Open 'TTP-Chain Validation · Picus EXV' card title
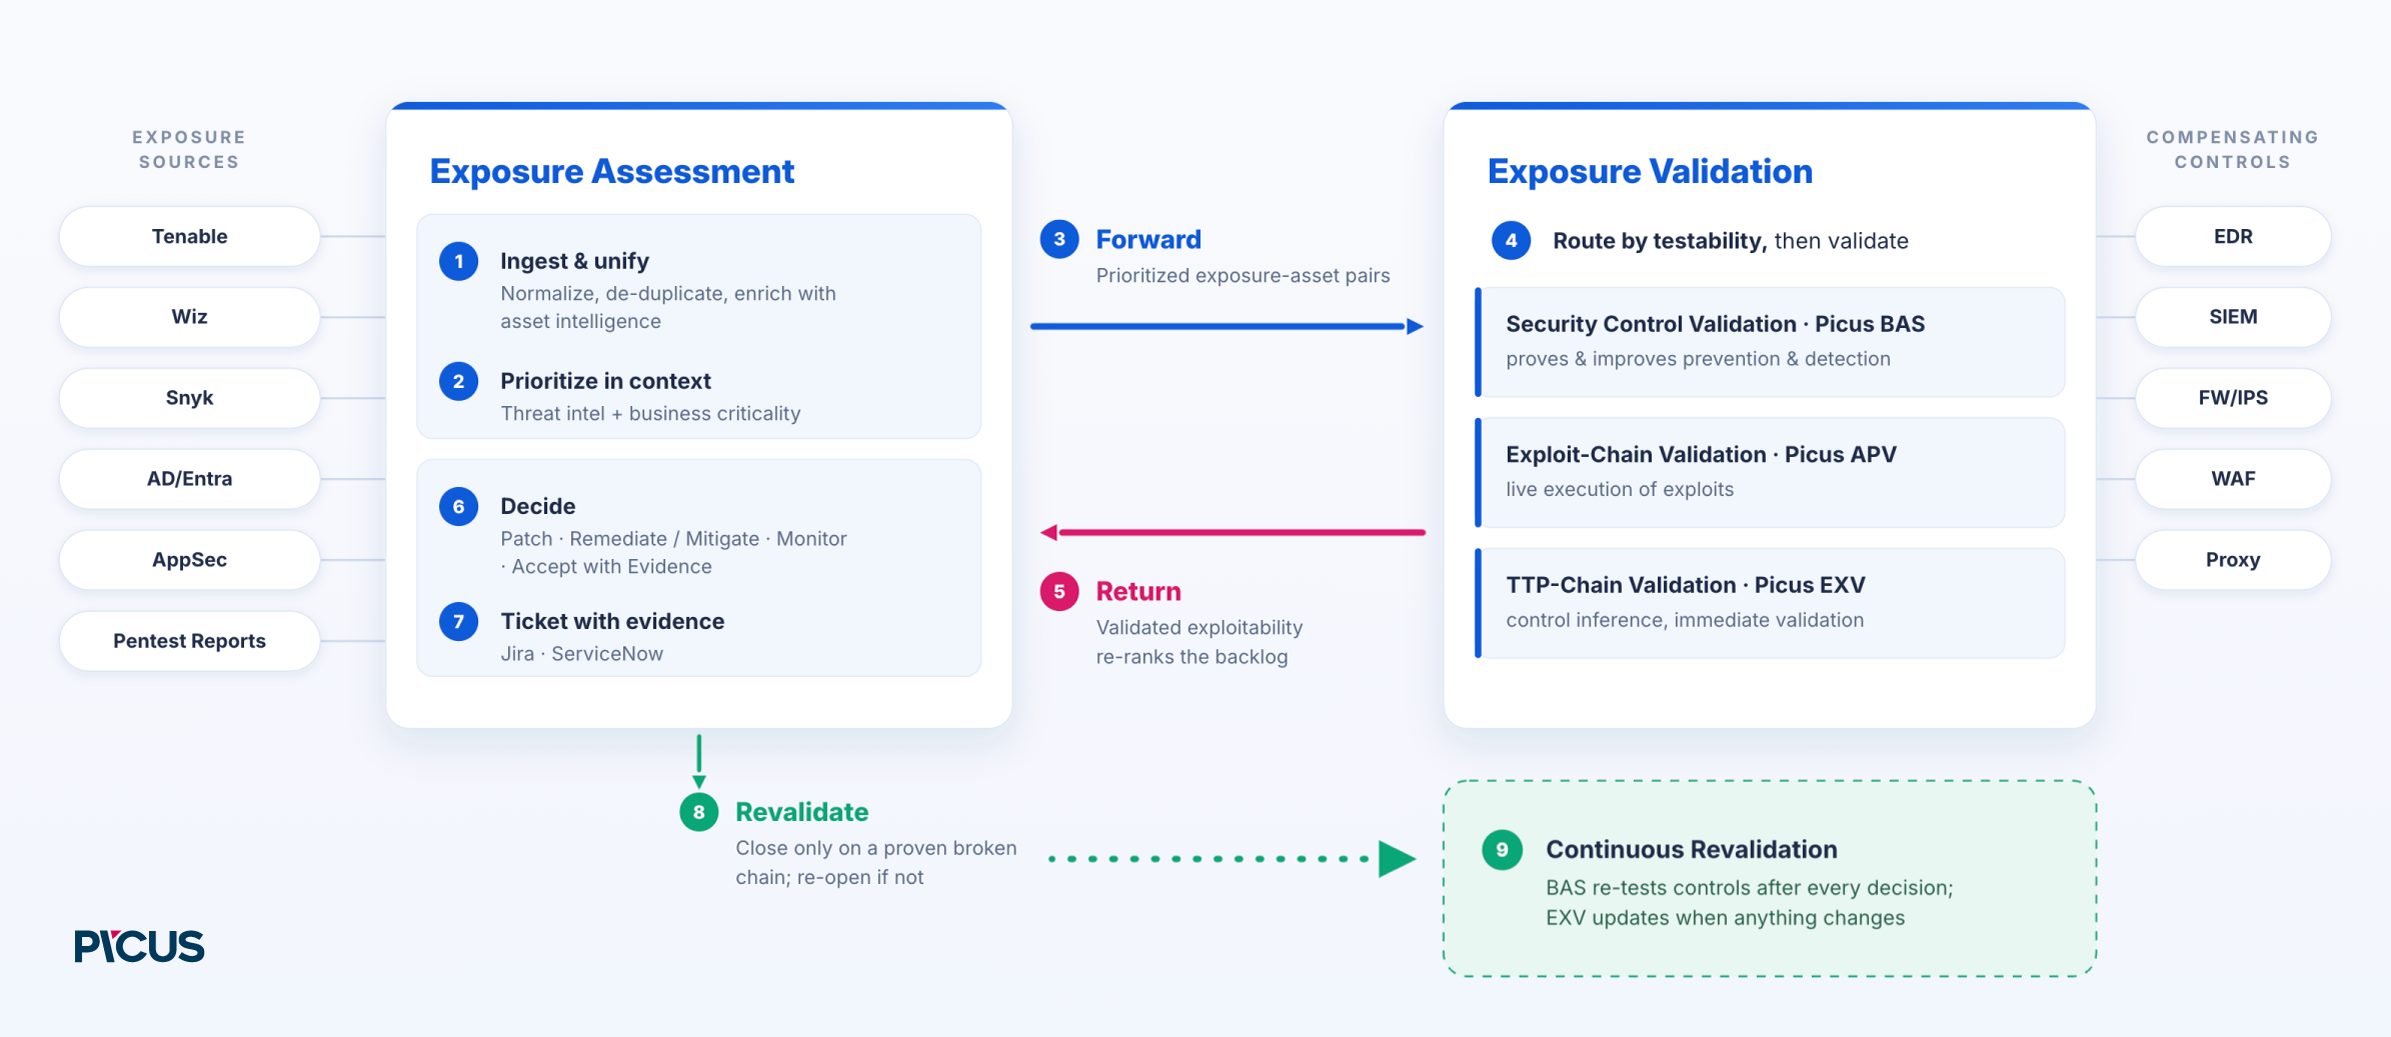The height and width of the screenshot is (1037, 2391). pyautogui.click(x=1686, y=585)
